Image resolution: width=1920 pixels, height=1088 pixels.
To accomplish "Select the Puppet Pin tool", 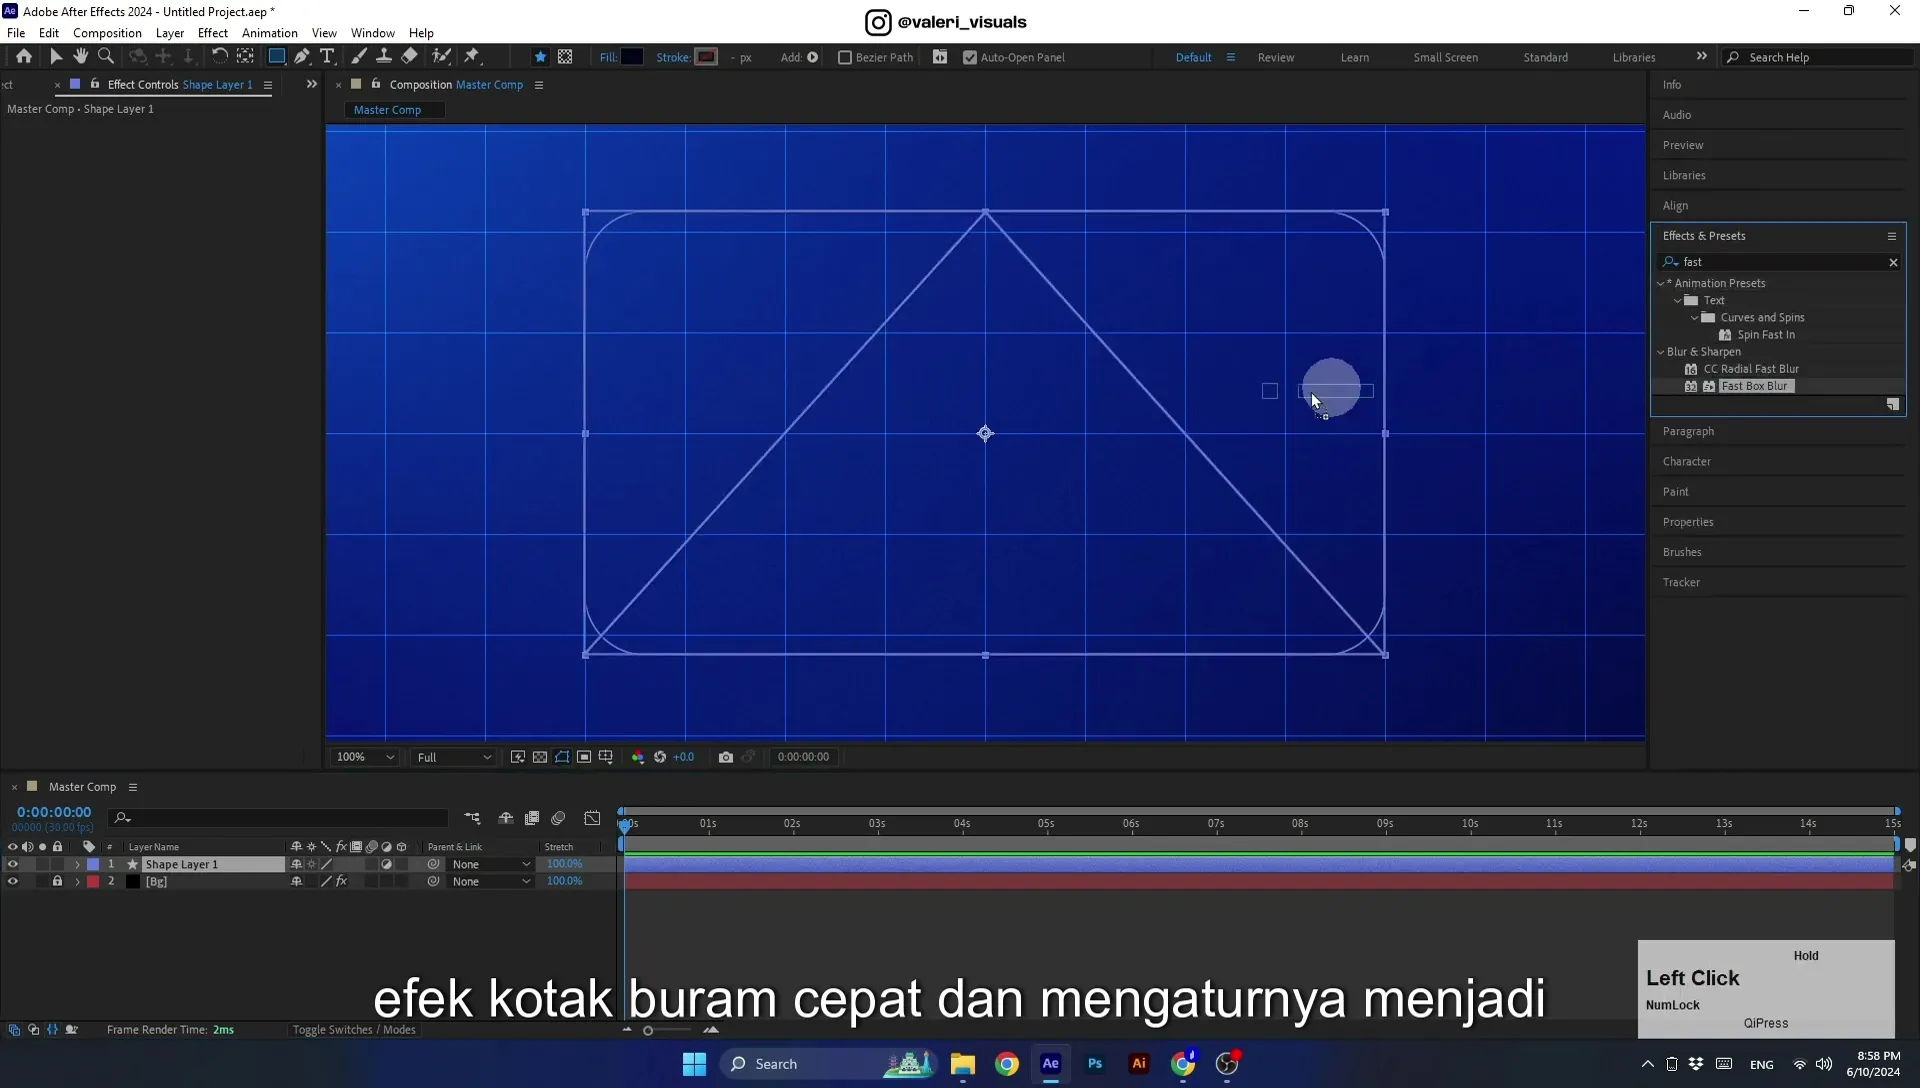I will [472, 57].
